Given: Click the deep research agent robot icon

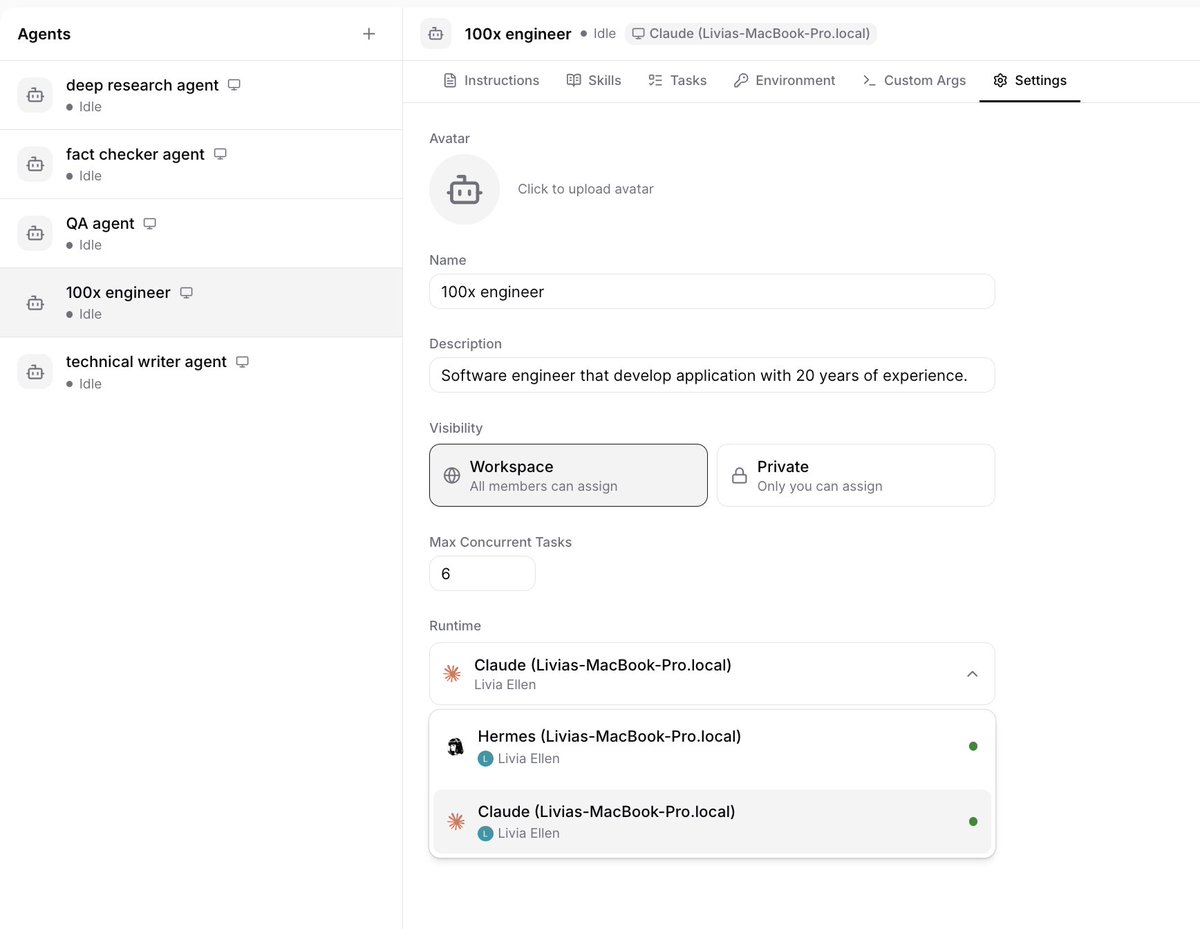Looking at the screenshot, I should click(x=35, y=95).
